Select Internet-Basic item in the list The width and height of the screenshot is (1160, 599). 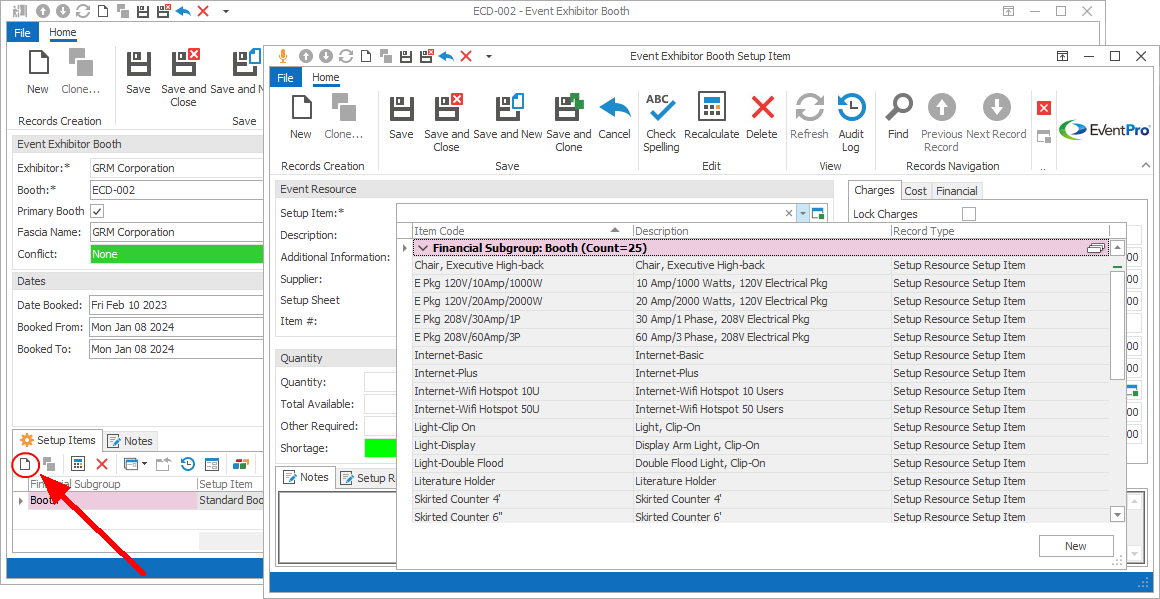pyautogui.click(x=761, y=355)
